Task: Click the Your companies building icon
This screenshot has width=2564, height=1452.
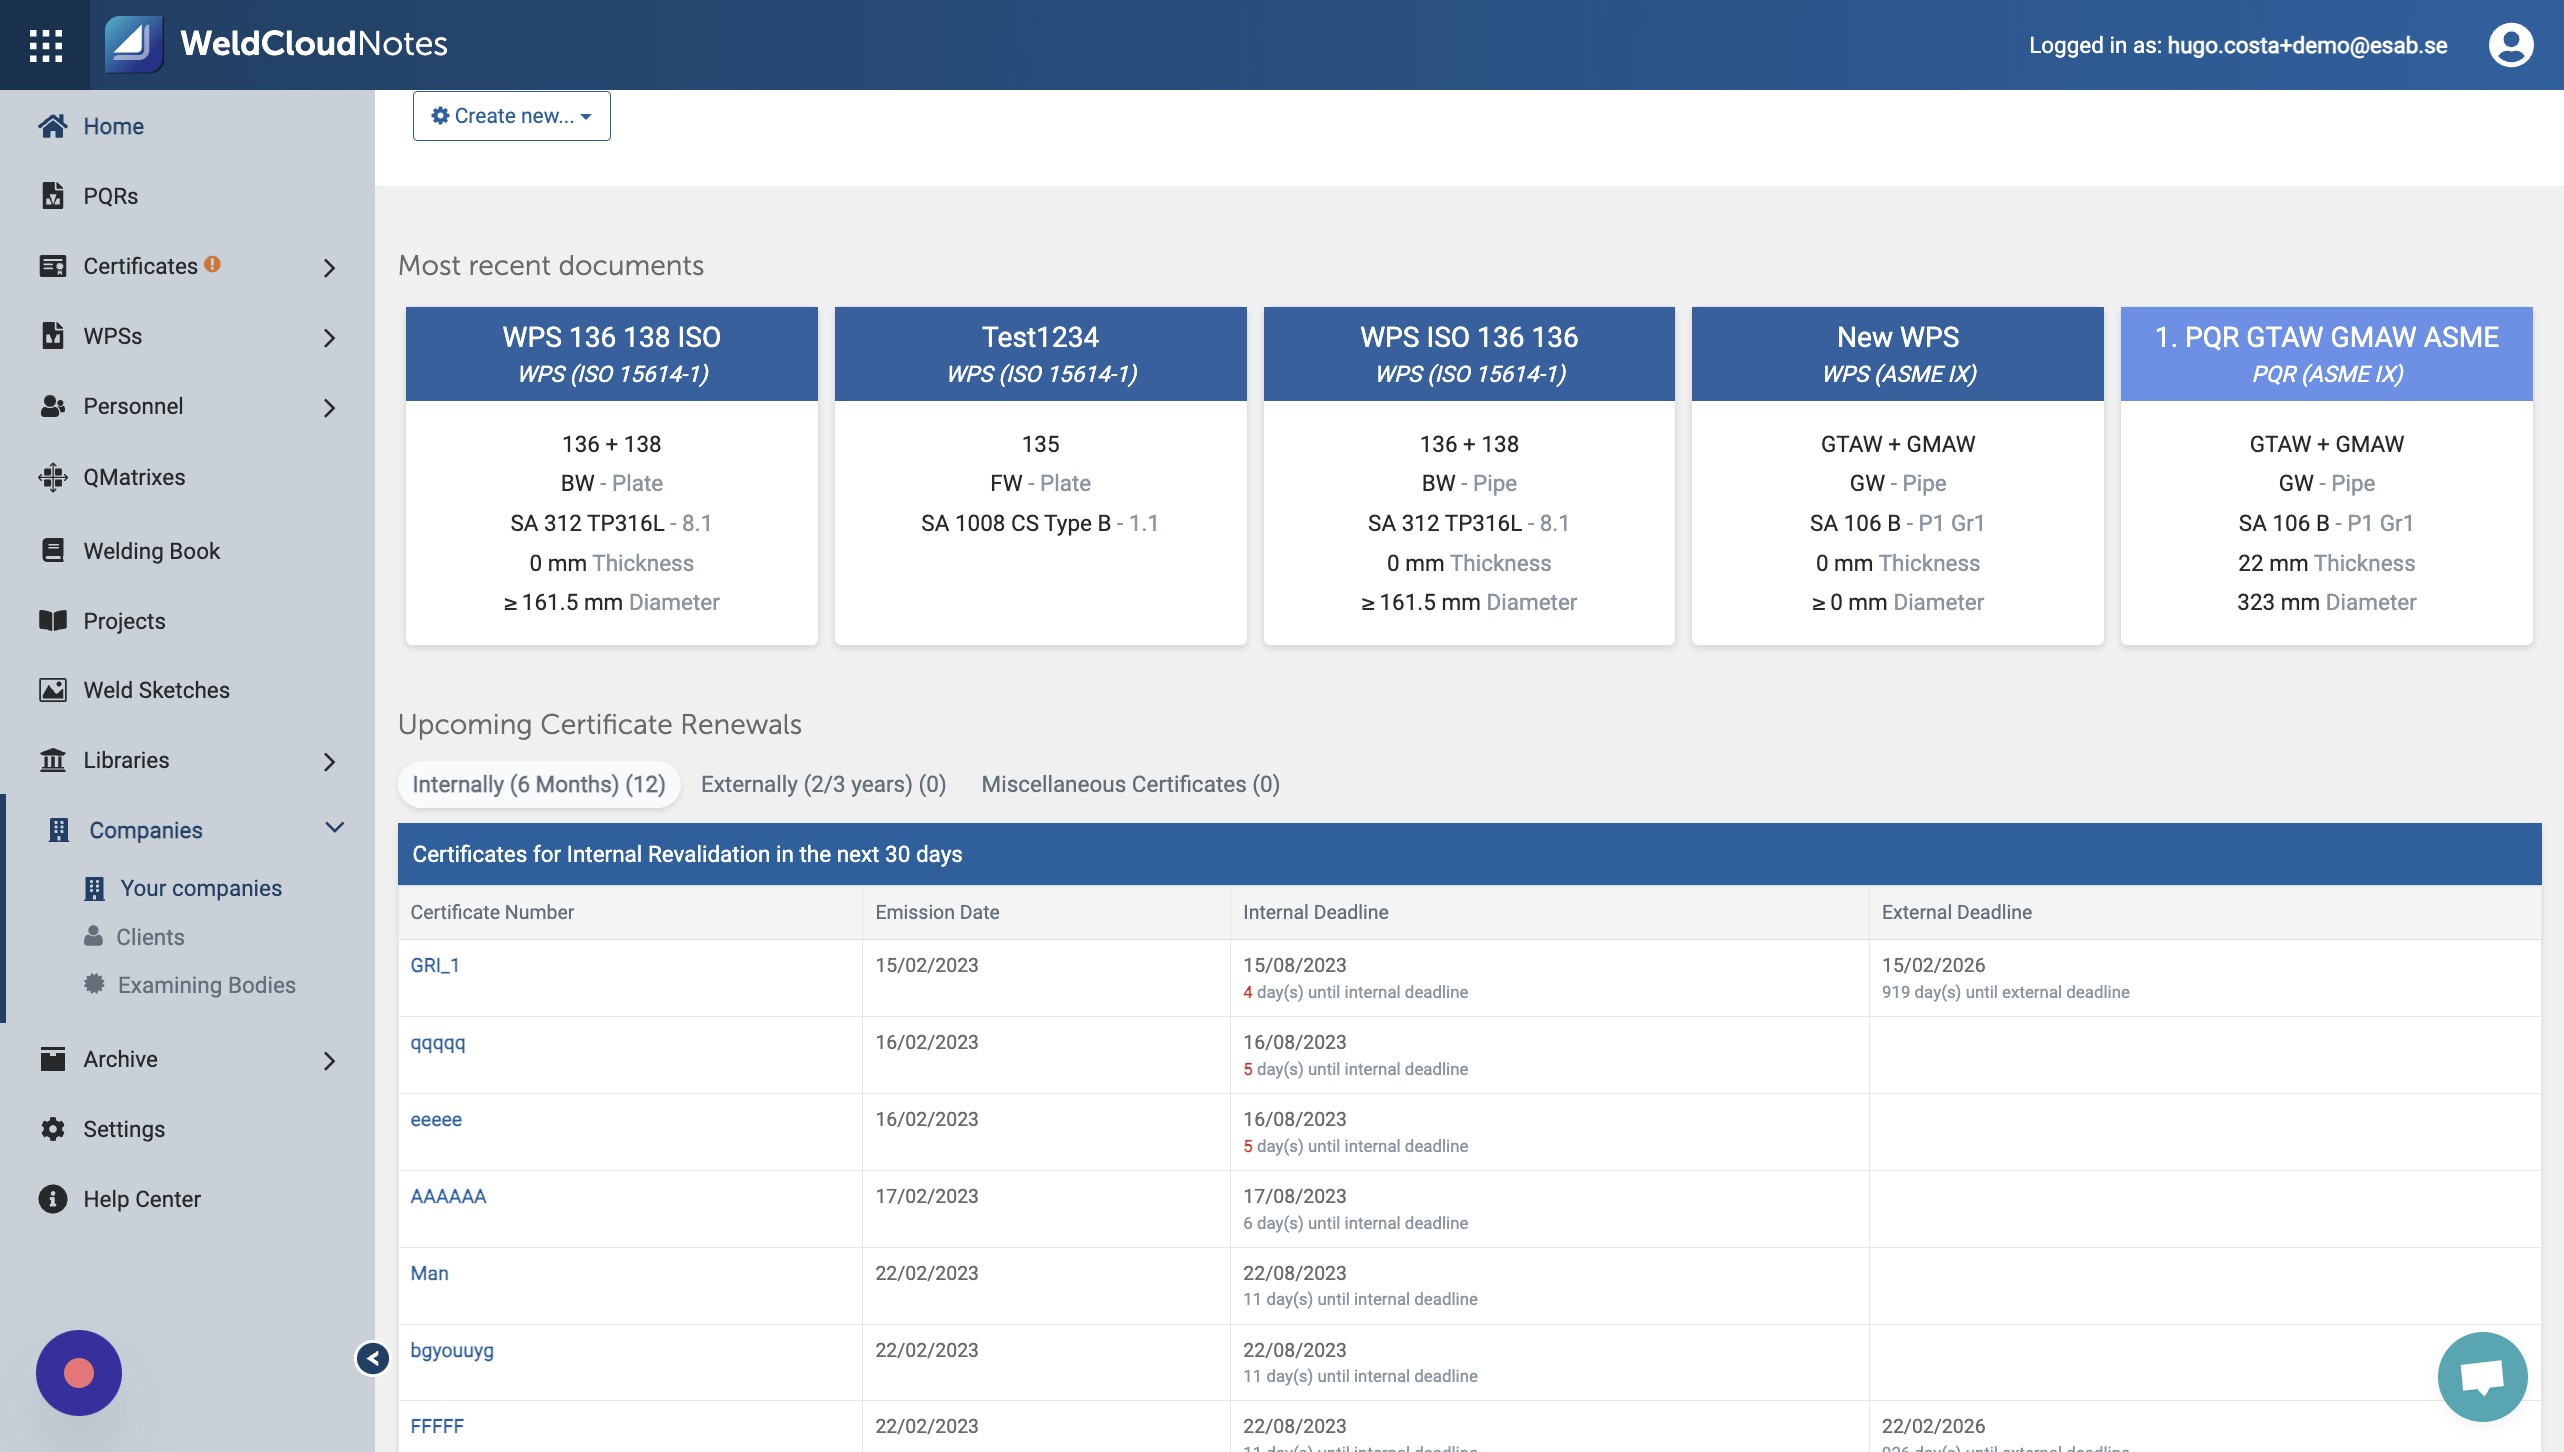Action: [x=95, y=888]
